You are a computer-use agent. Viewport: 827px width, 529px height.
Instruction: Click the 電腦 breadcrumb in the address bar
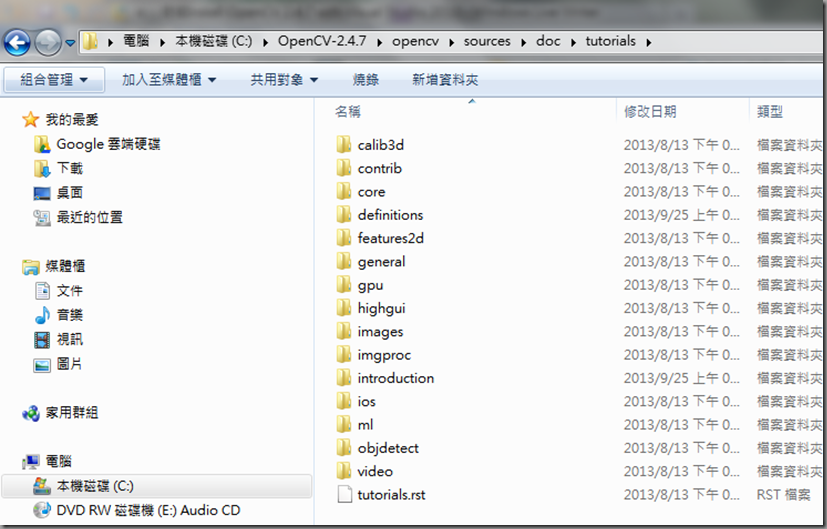(x=136, y=41)
